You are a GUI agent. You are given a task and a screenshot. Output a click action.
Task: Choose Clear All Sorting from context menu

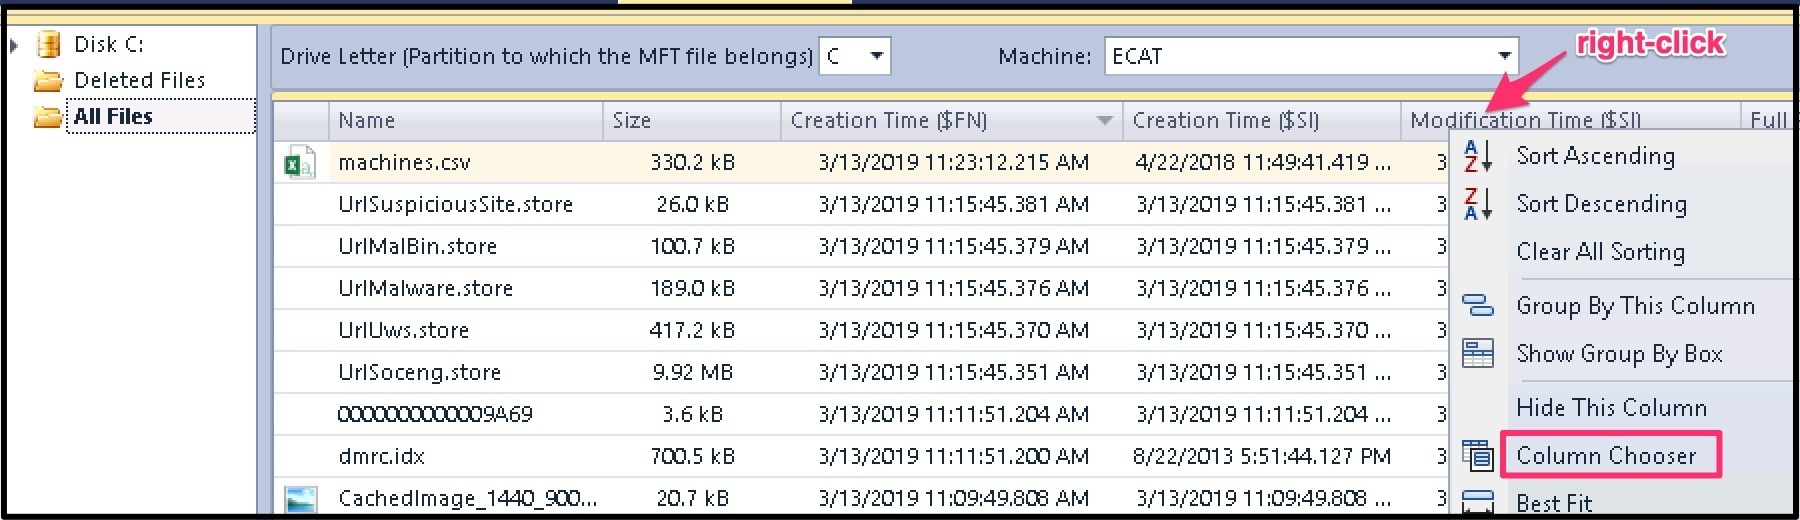[x=1600, y=252]
